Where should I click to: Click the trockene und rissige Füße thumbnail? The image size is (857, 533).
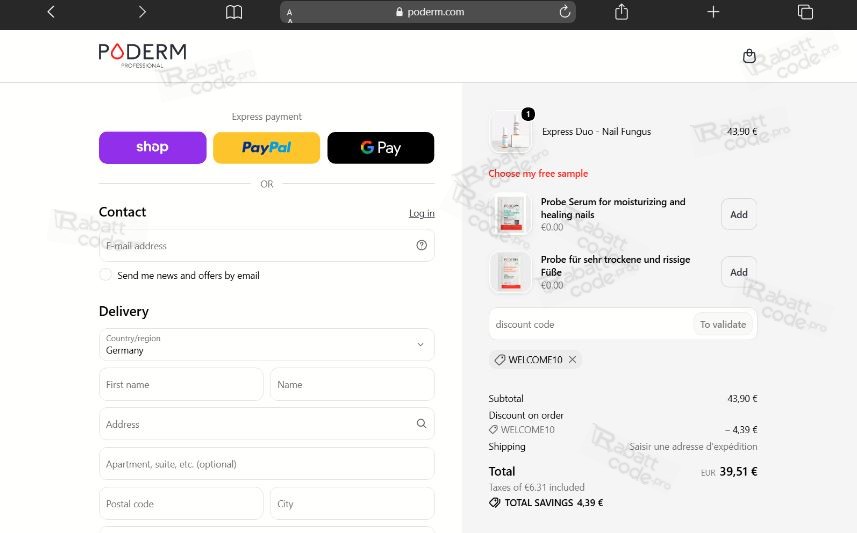pos(510,272)
